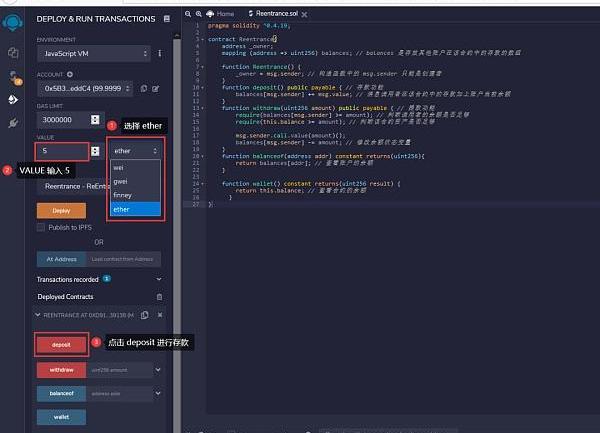Expand the Transactions recorded section

(158, 279)
